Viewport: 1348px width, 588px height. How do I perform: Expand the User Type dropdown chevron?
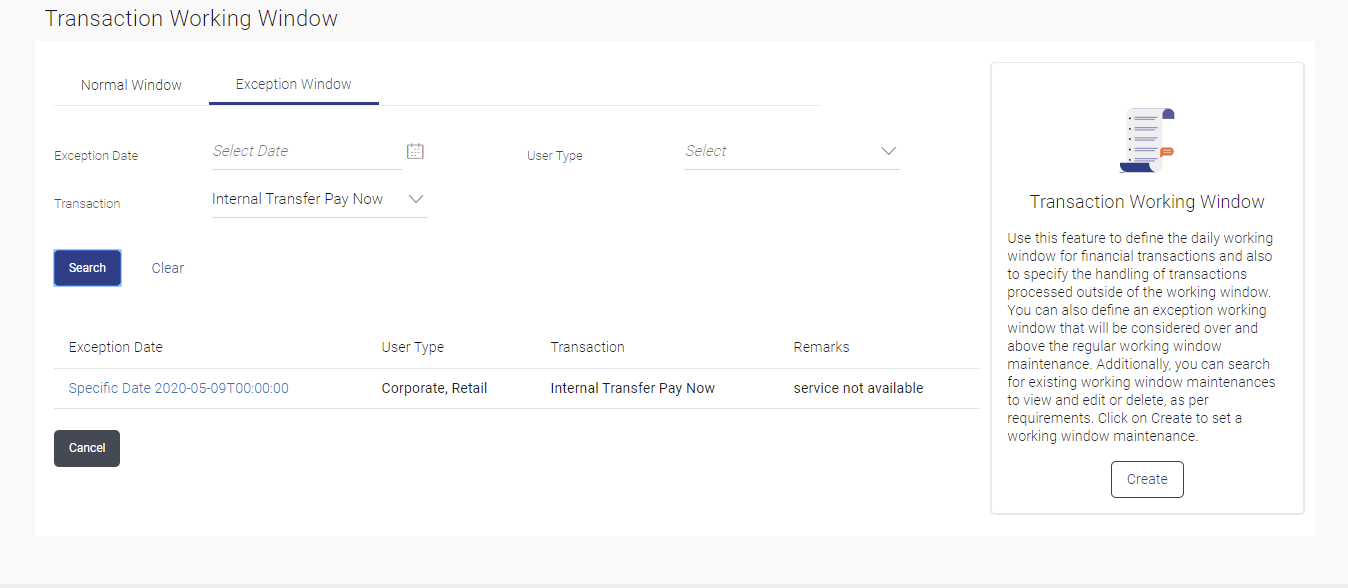(888, 151)
